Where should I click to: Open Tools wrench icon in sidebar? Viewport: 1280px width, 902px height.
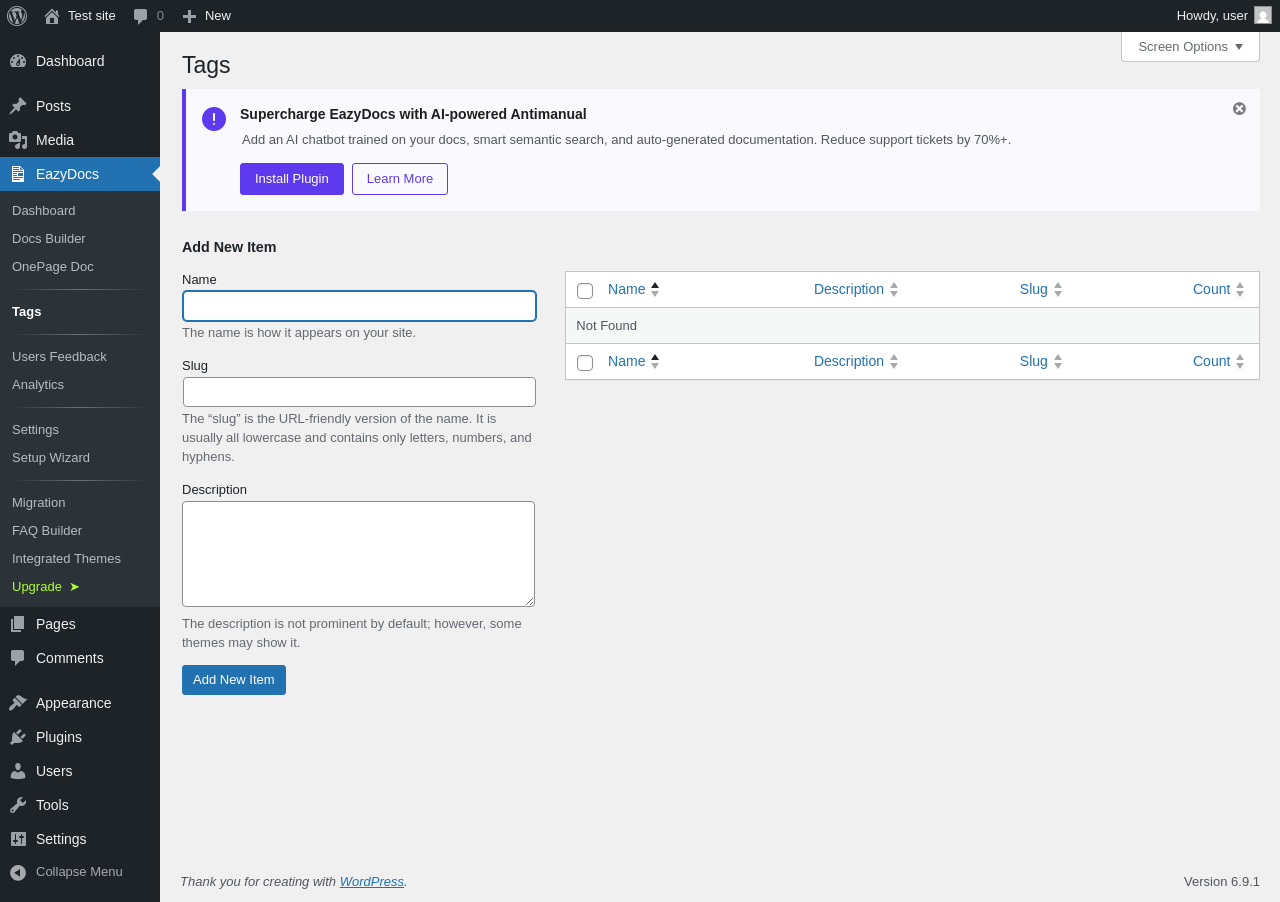[x=18, y=805]
